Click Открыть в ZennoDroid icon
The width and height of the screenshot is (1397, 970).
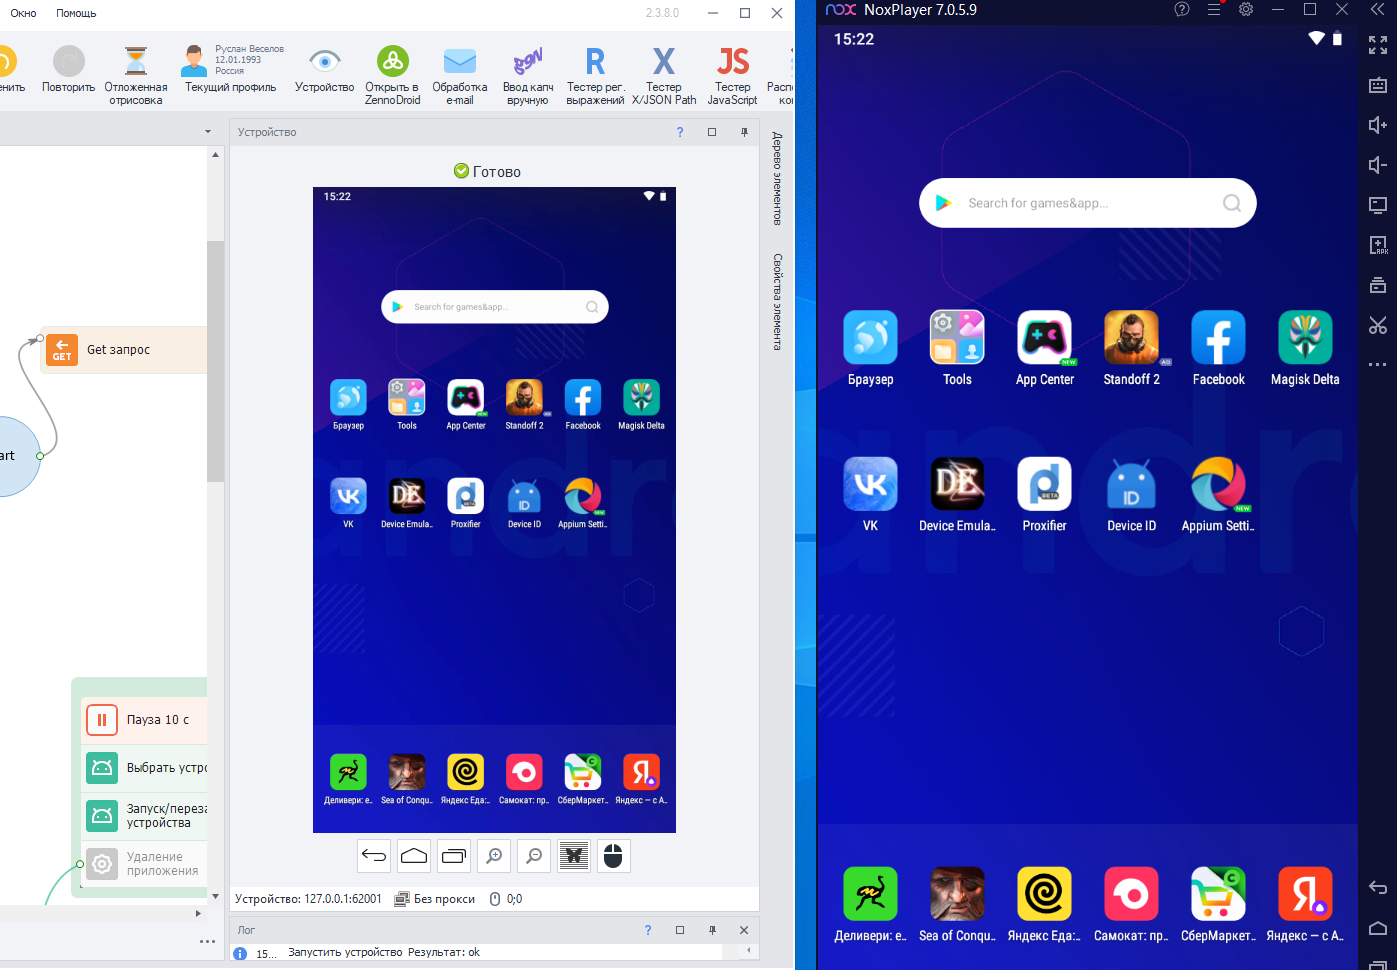pos(392,75)
